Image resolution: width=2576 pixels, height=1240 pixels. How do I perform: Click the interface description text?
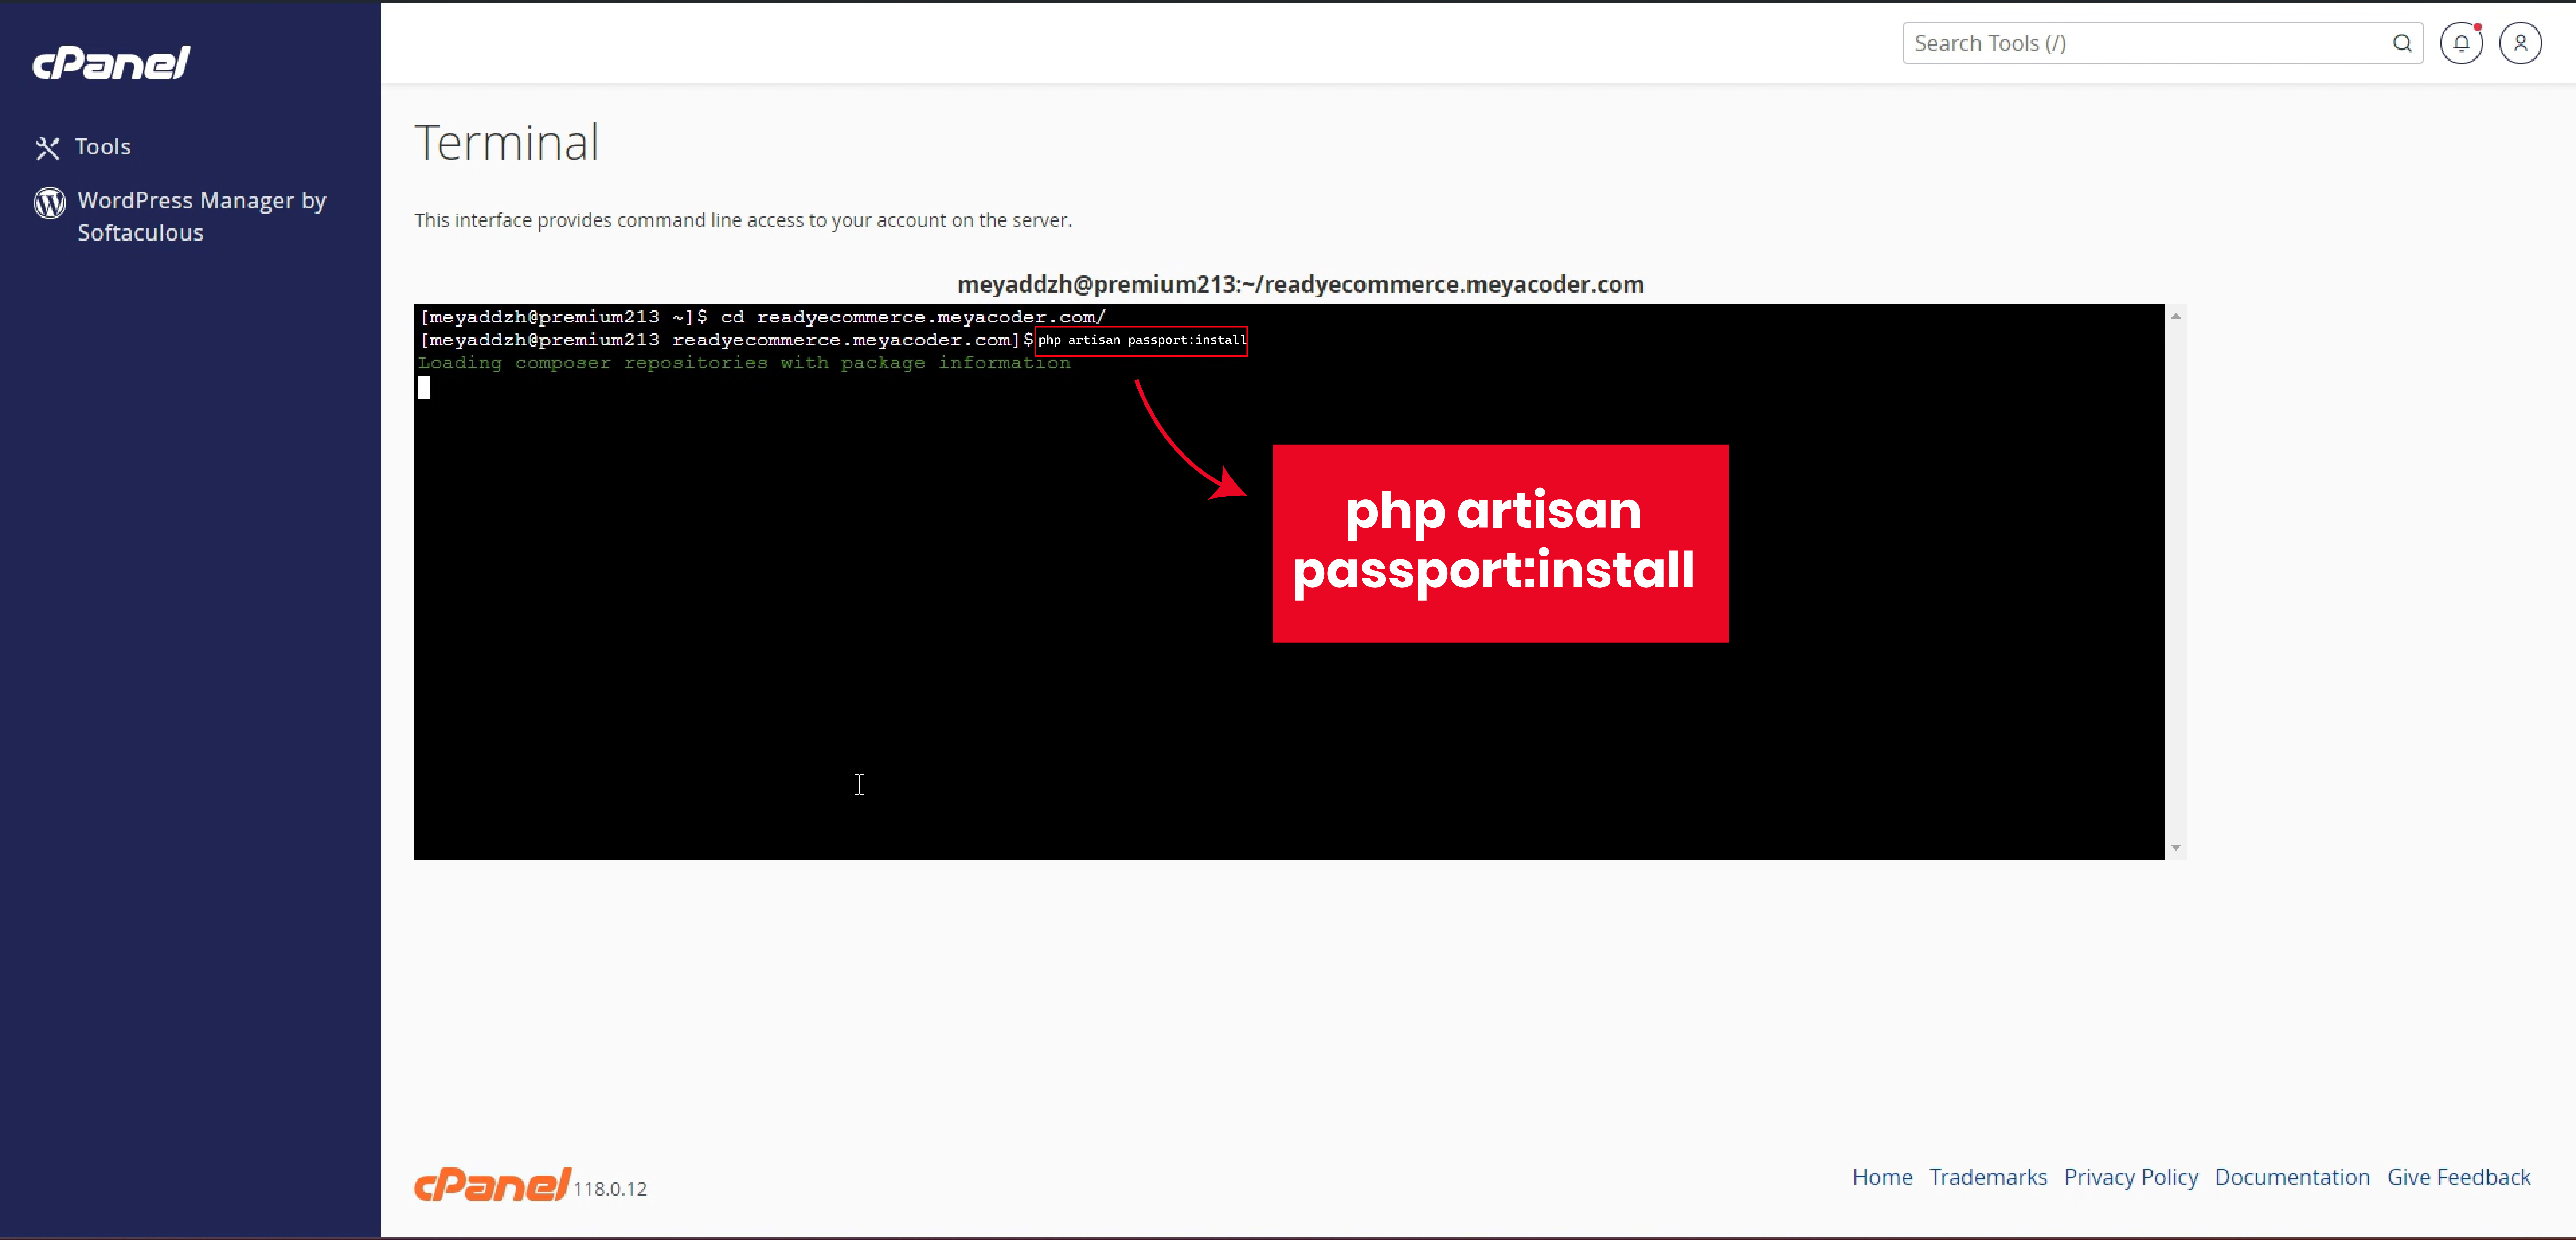743,220
